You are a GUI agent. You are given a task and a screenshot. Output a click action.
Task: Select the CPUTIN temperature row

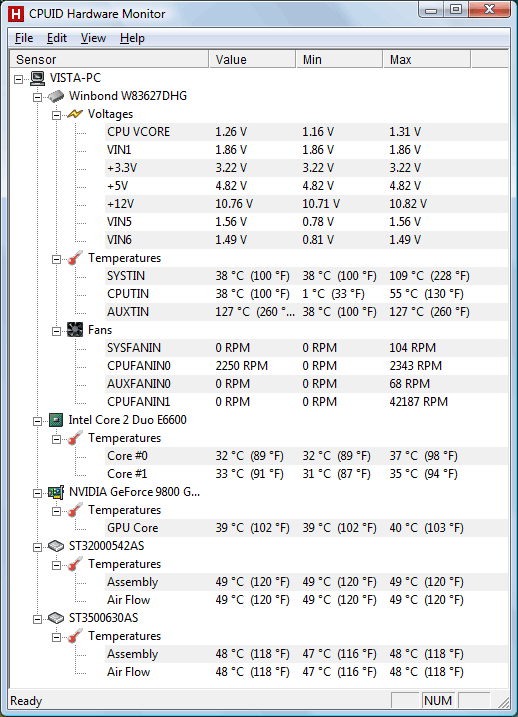pos(306,294)
